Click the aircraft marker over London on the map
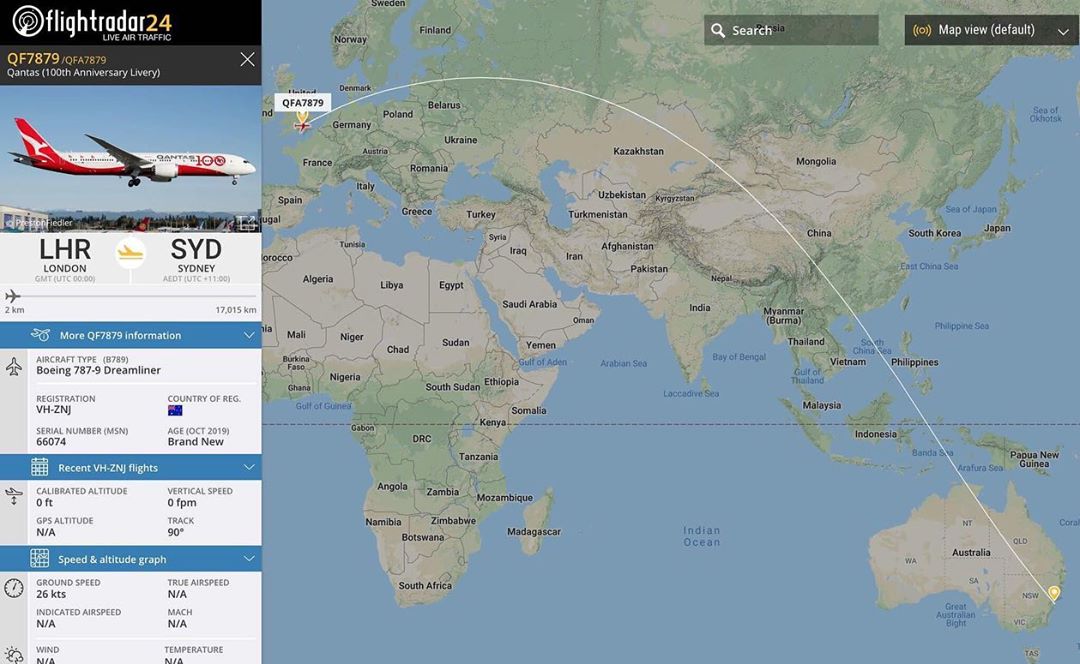Screen dimensions: 1080x664 (x=302, y=123)
